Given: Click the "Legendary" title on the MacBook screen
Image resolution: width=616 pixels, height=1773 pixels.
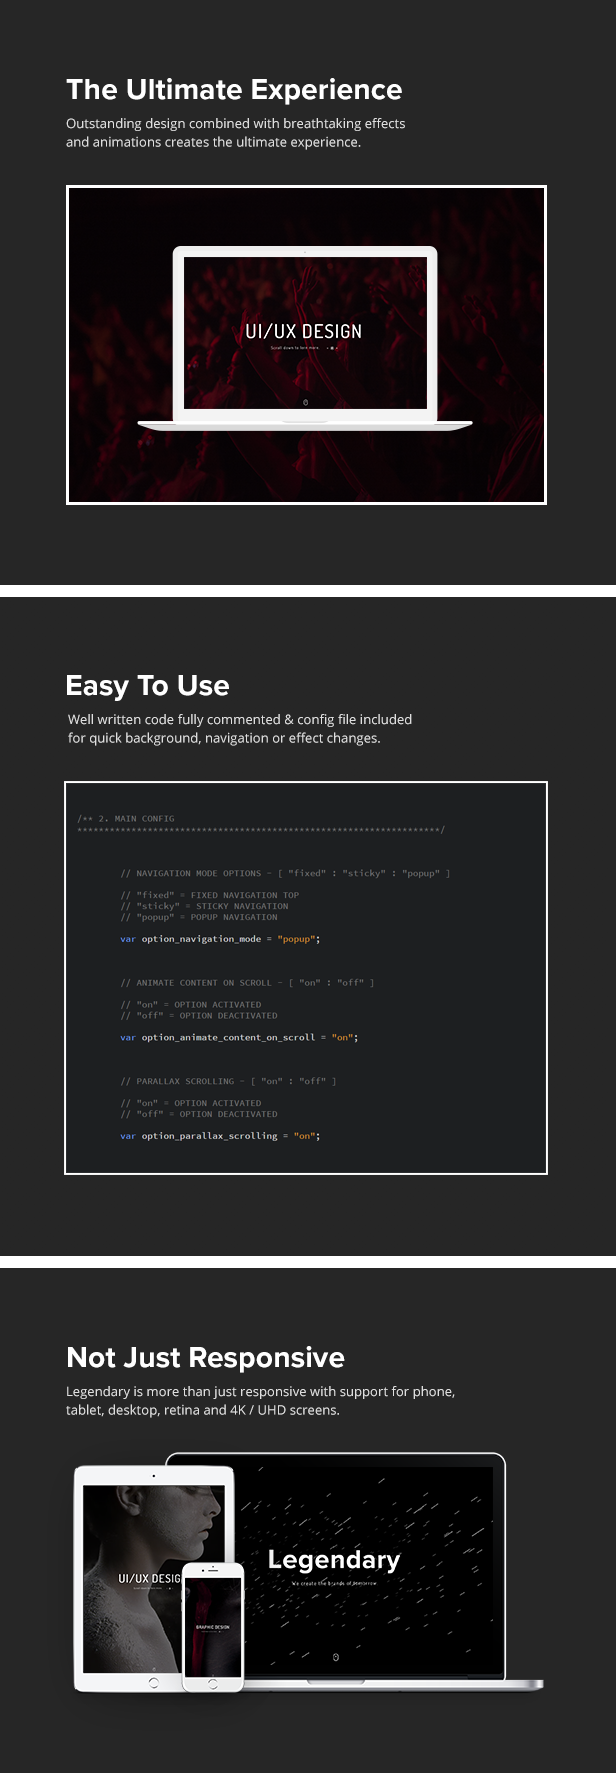Looking at the screenshot, I should [x=334, y=1560].
